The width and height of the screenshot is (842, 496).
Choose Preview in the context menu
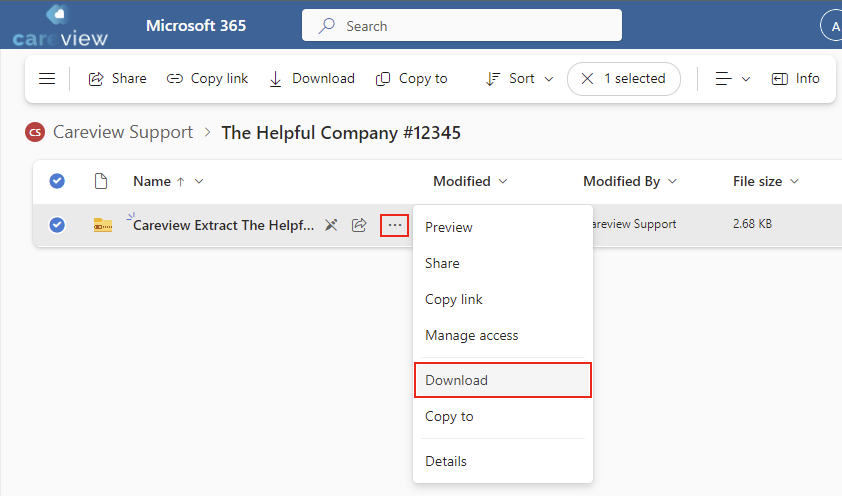click(503, 227)
